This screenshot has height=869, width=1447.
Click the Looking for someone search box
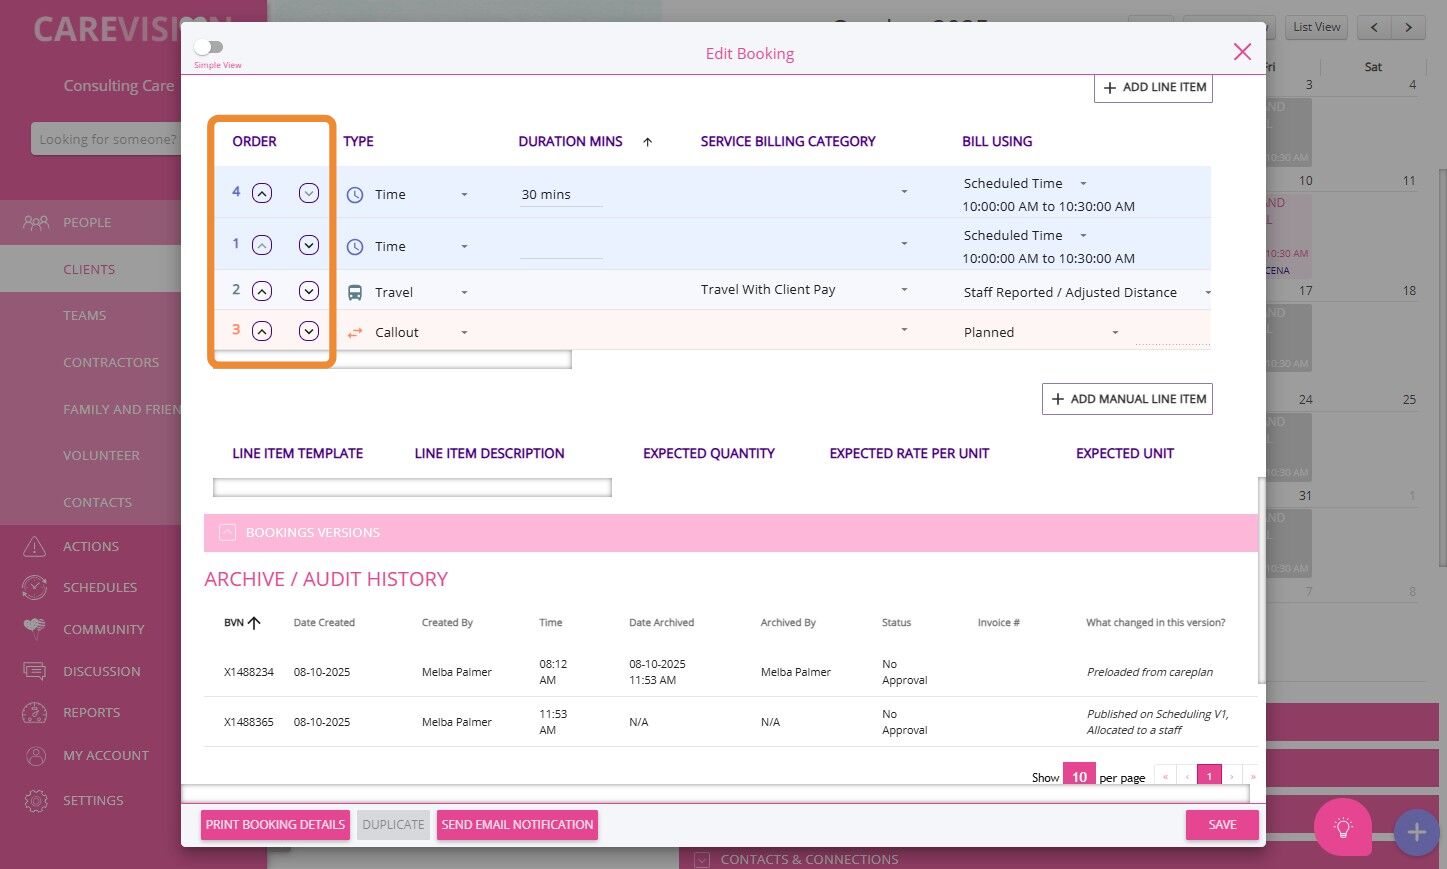click(106, 139)
